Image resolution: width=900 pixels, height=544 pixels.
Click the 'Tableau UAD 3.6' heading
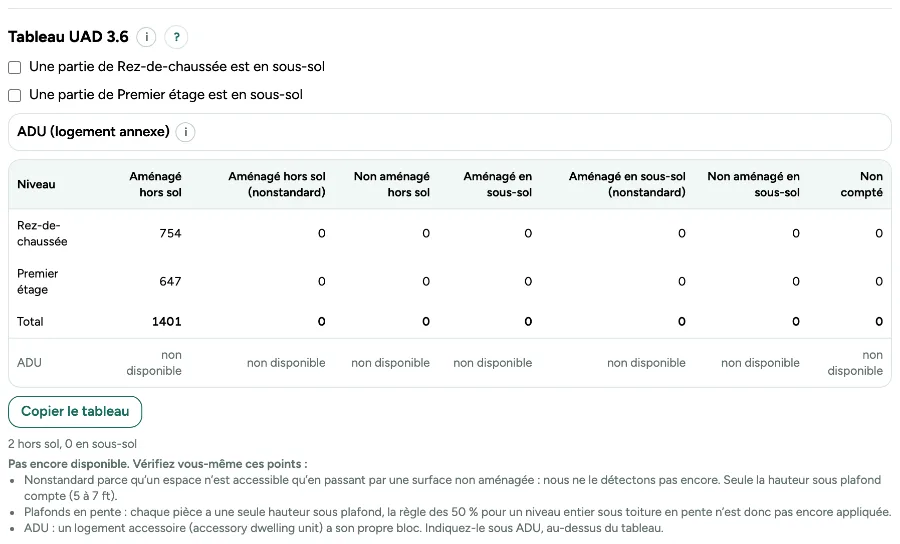(68, 37)
